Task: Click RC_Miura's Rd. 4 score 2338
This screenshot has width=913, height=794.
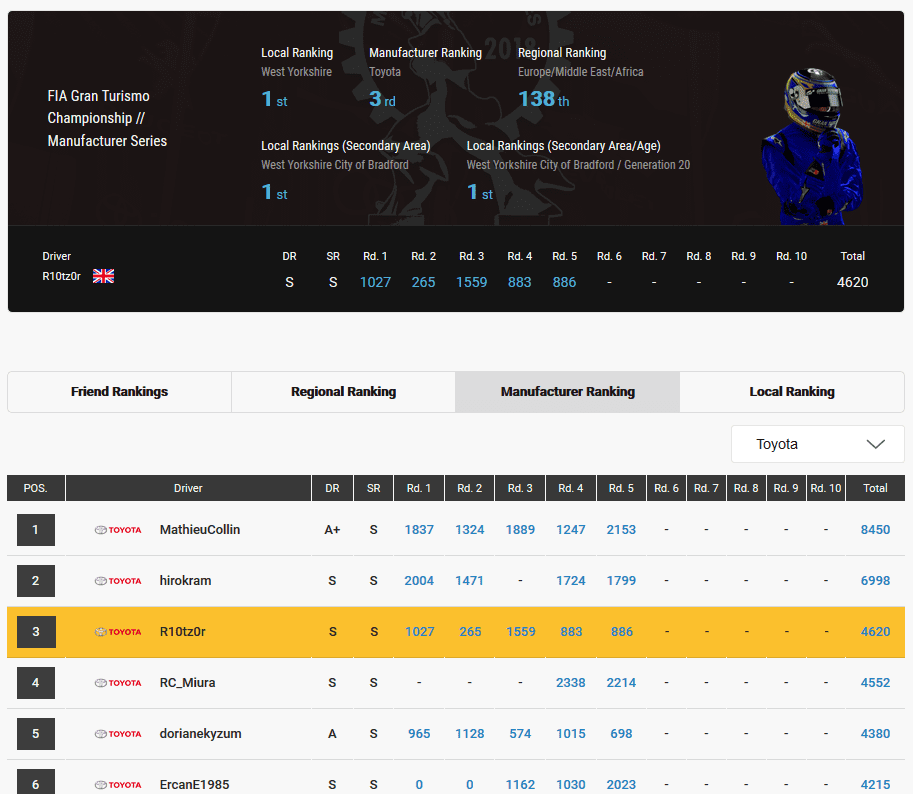Action: pos(571,683)
